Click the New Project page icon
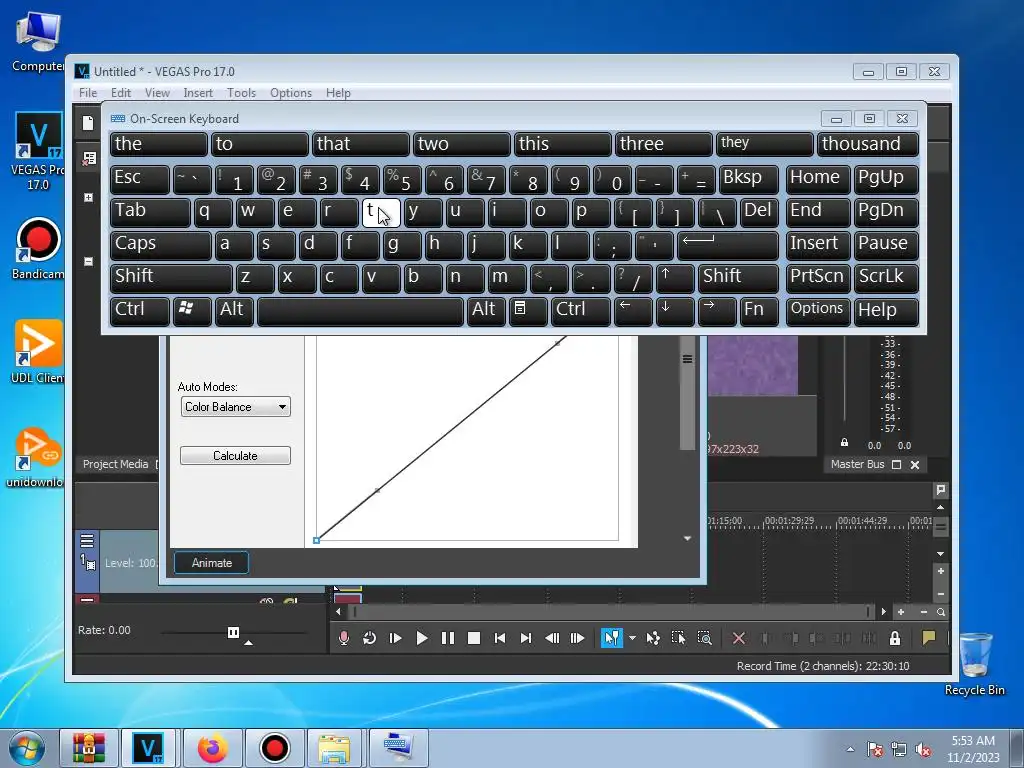Screen dimensions: 1024x768 (x=88, y=123)
